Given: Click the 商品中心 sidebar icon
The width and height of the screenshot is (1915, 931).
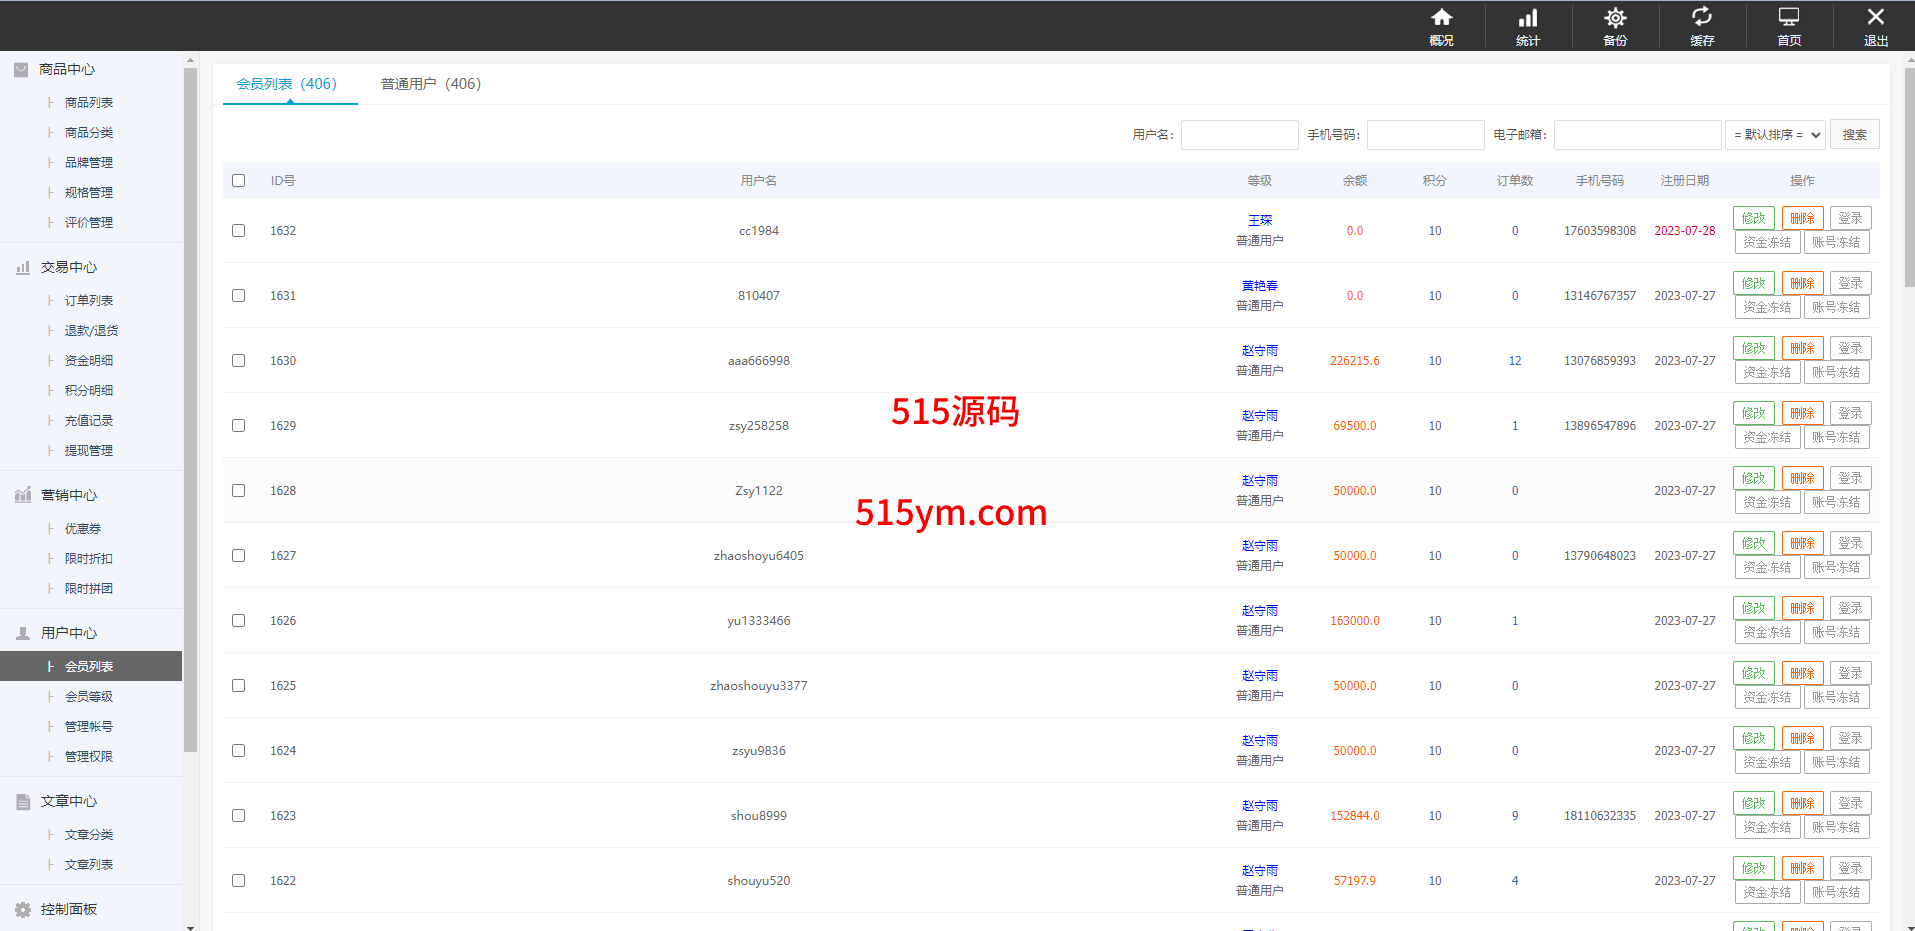Looking at the screenshot, I should (21, 70).
